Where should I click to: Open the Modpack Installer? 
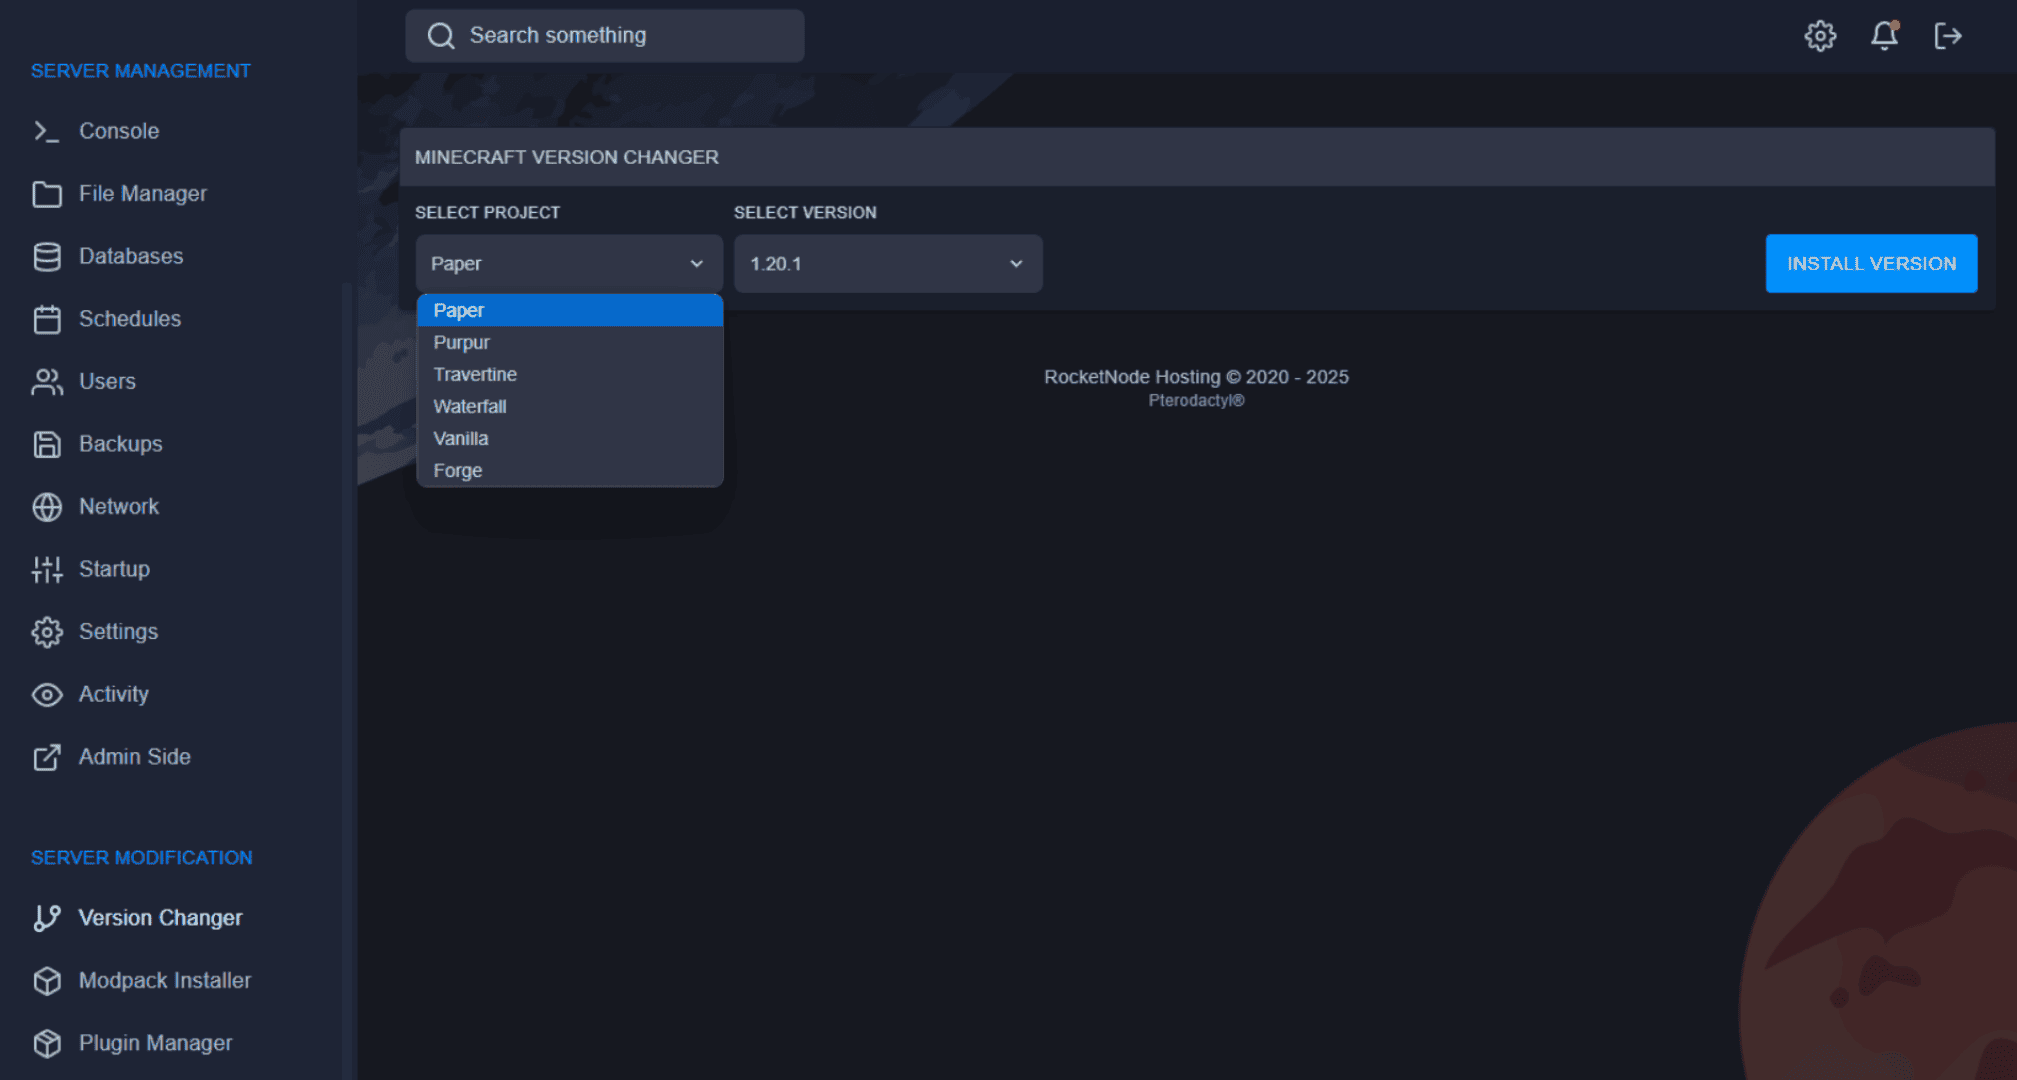(165, 980)
